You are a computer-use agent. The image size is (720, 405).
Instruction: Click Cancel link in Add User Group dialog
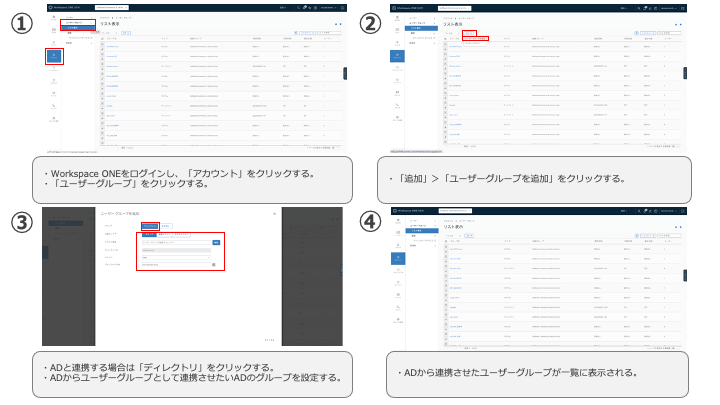pyautogui.click(x=270, y=340)
